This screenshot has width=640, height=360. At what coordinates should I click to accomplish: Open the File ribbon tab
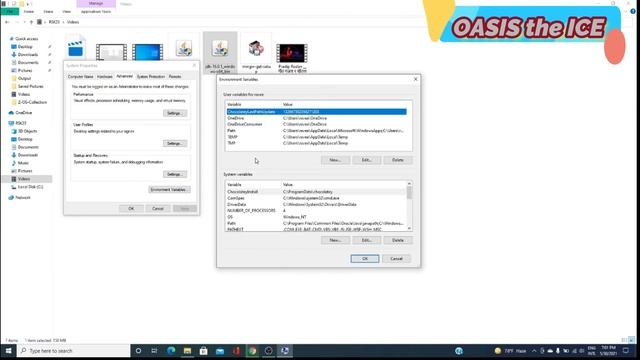[x=9, y=11]
